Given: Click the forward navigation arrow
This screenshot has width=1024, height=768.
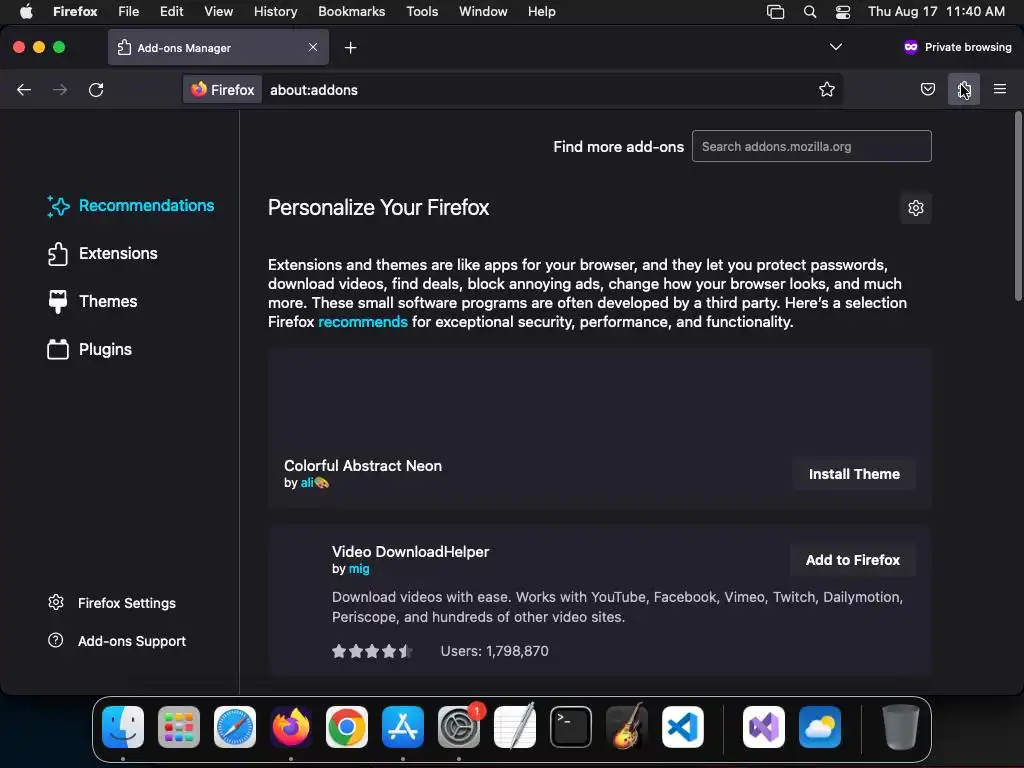Looking at the screenshot, I should pos(60,89).
